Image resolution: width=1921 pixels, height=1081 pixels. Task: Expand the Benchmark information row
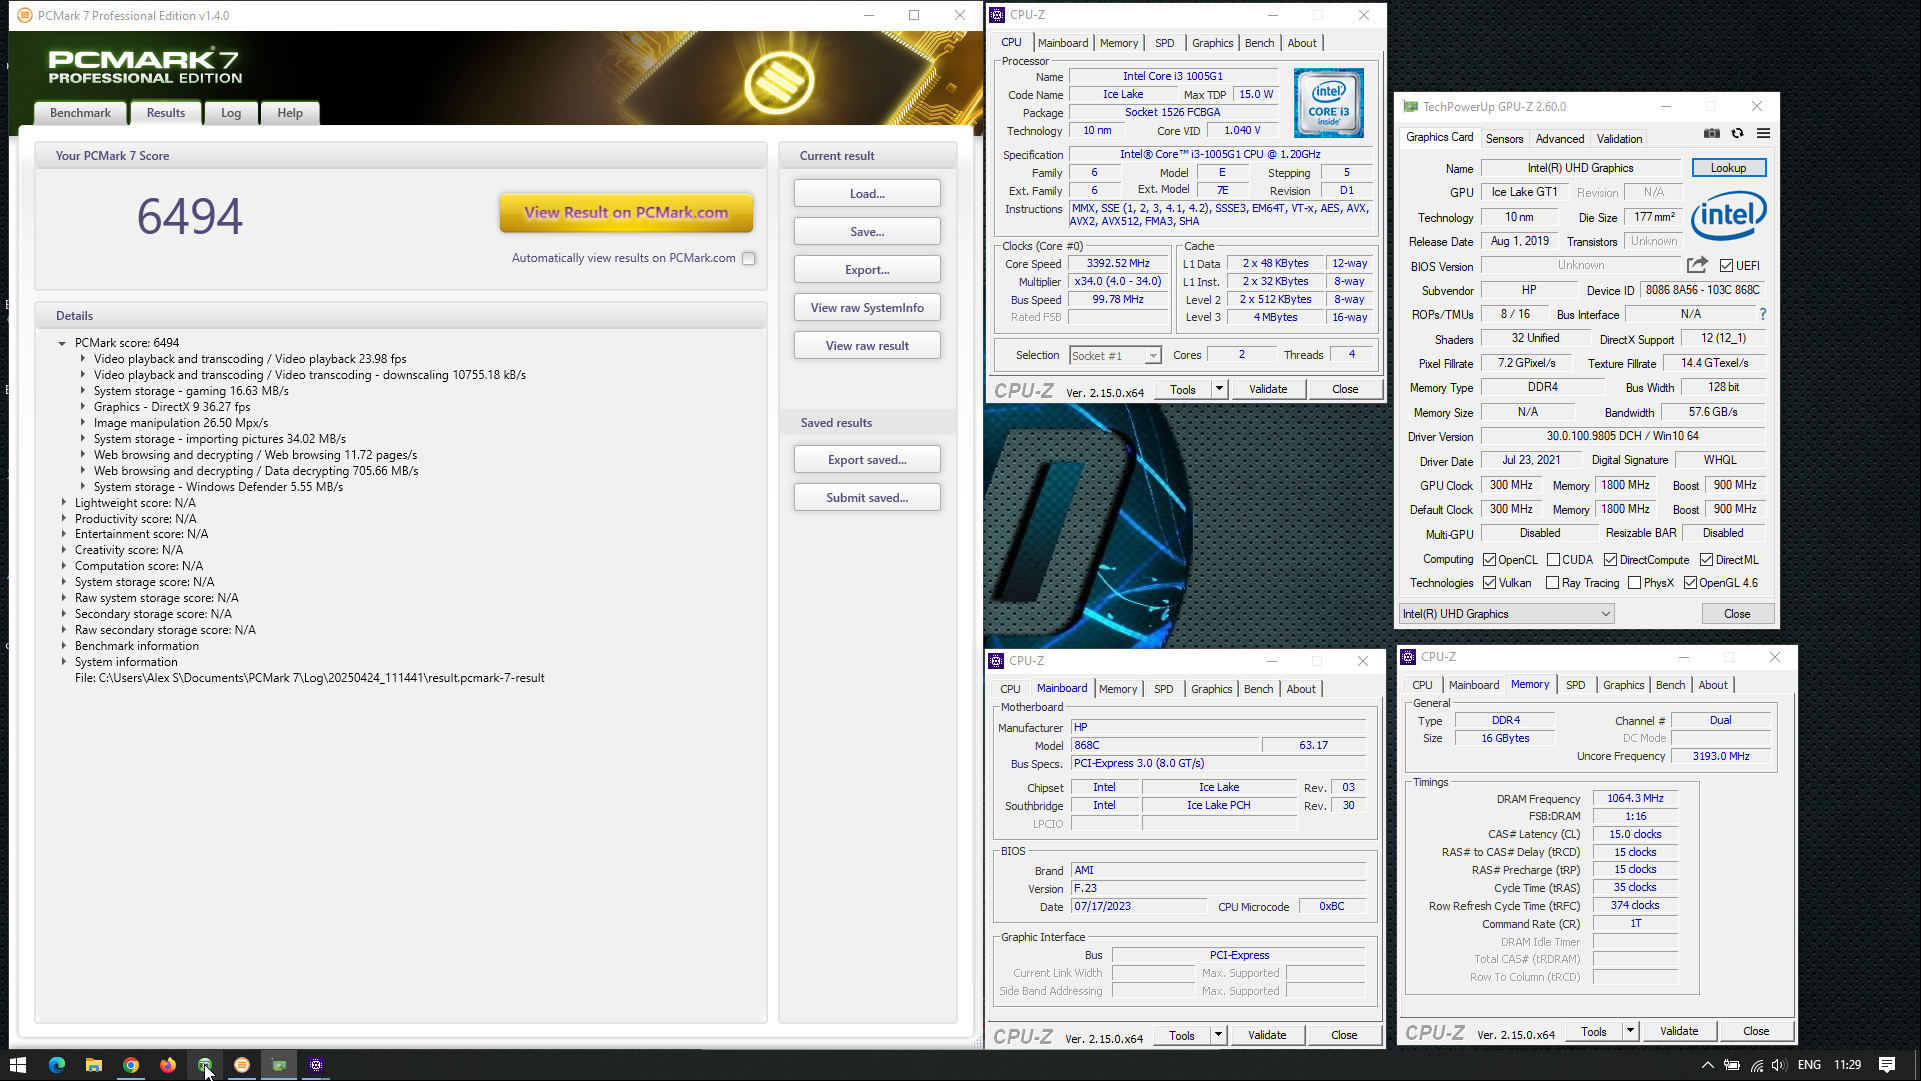[64, 646]
